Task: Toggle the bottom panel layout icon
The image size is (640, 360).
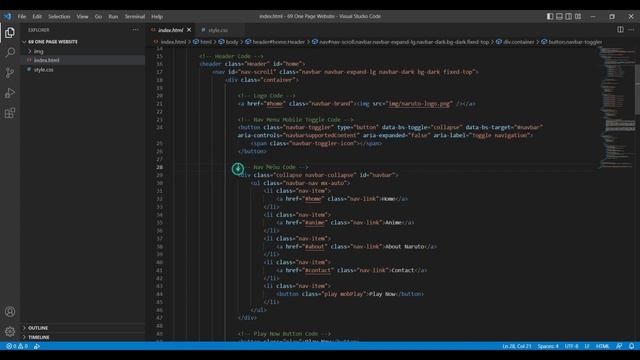Action: click(x=559, y=16)
